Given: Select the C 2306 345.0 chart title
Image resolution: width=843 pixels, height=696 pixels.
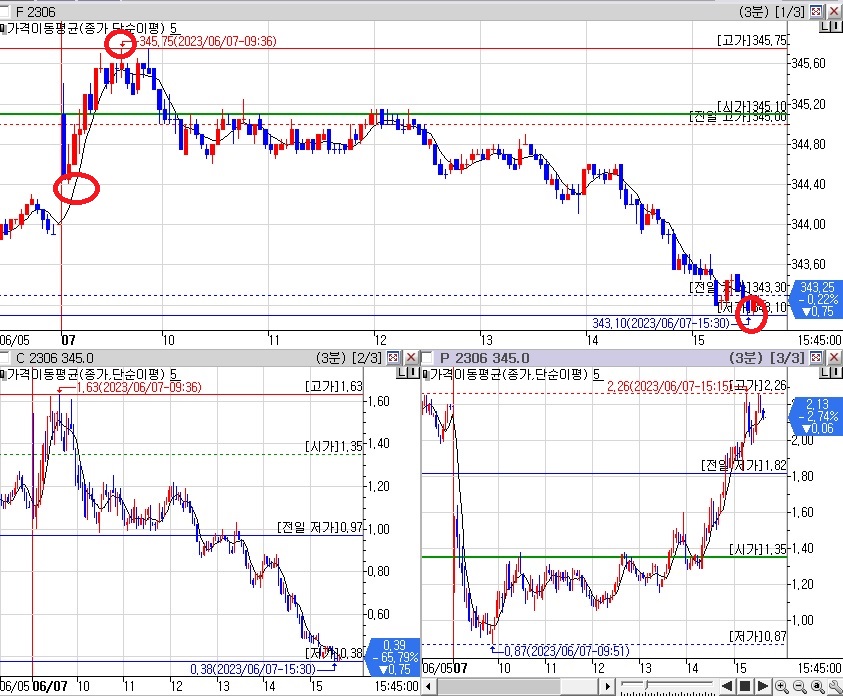Looking at the screenshot, I should [x=55, y=358].
